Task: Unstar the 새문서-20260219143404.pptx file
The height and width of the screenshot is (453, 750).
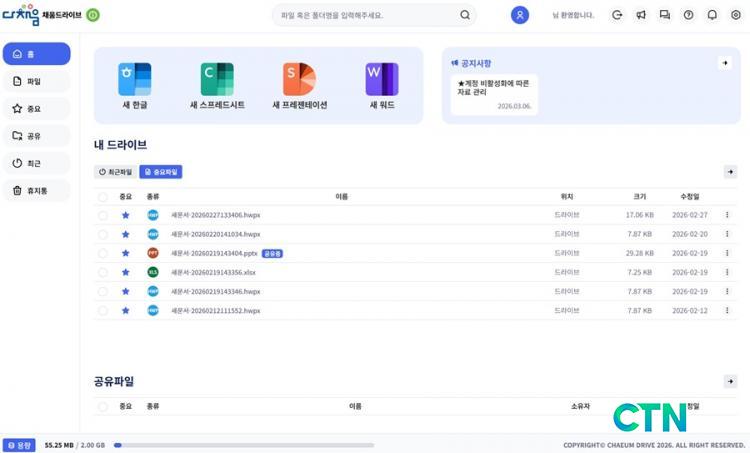Action: pos(126,253)
